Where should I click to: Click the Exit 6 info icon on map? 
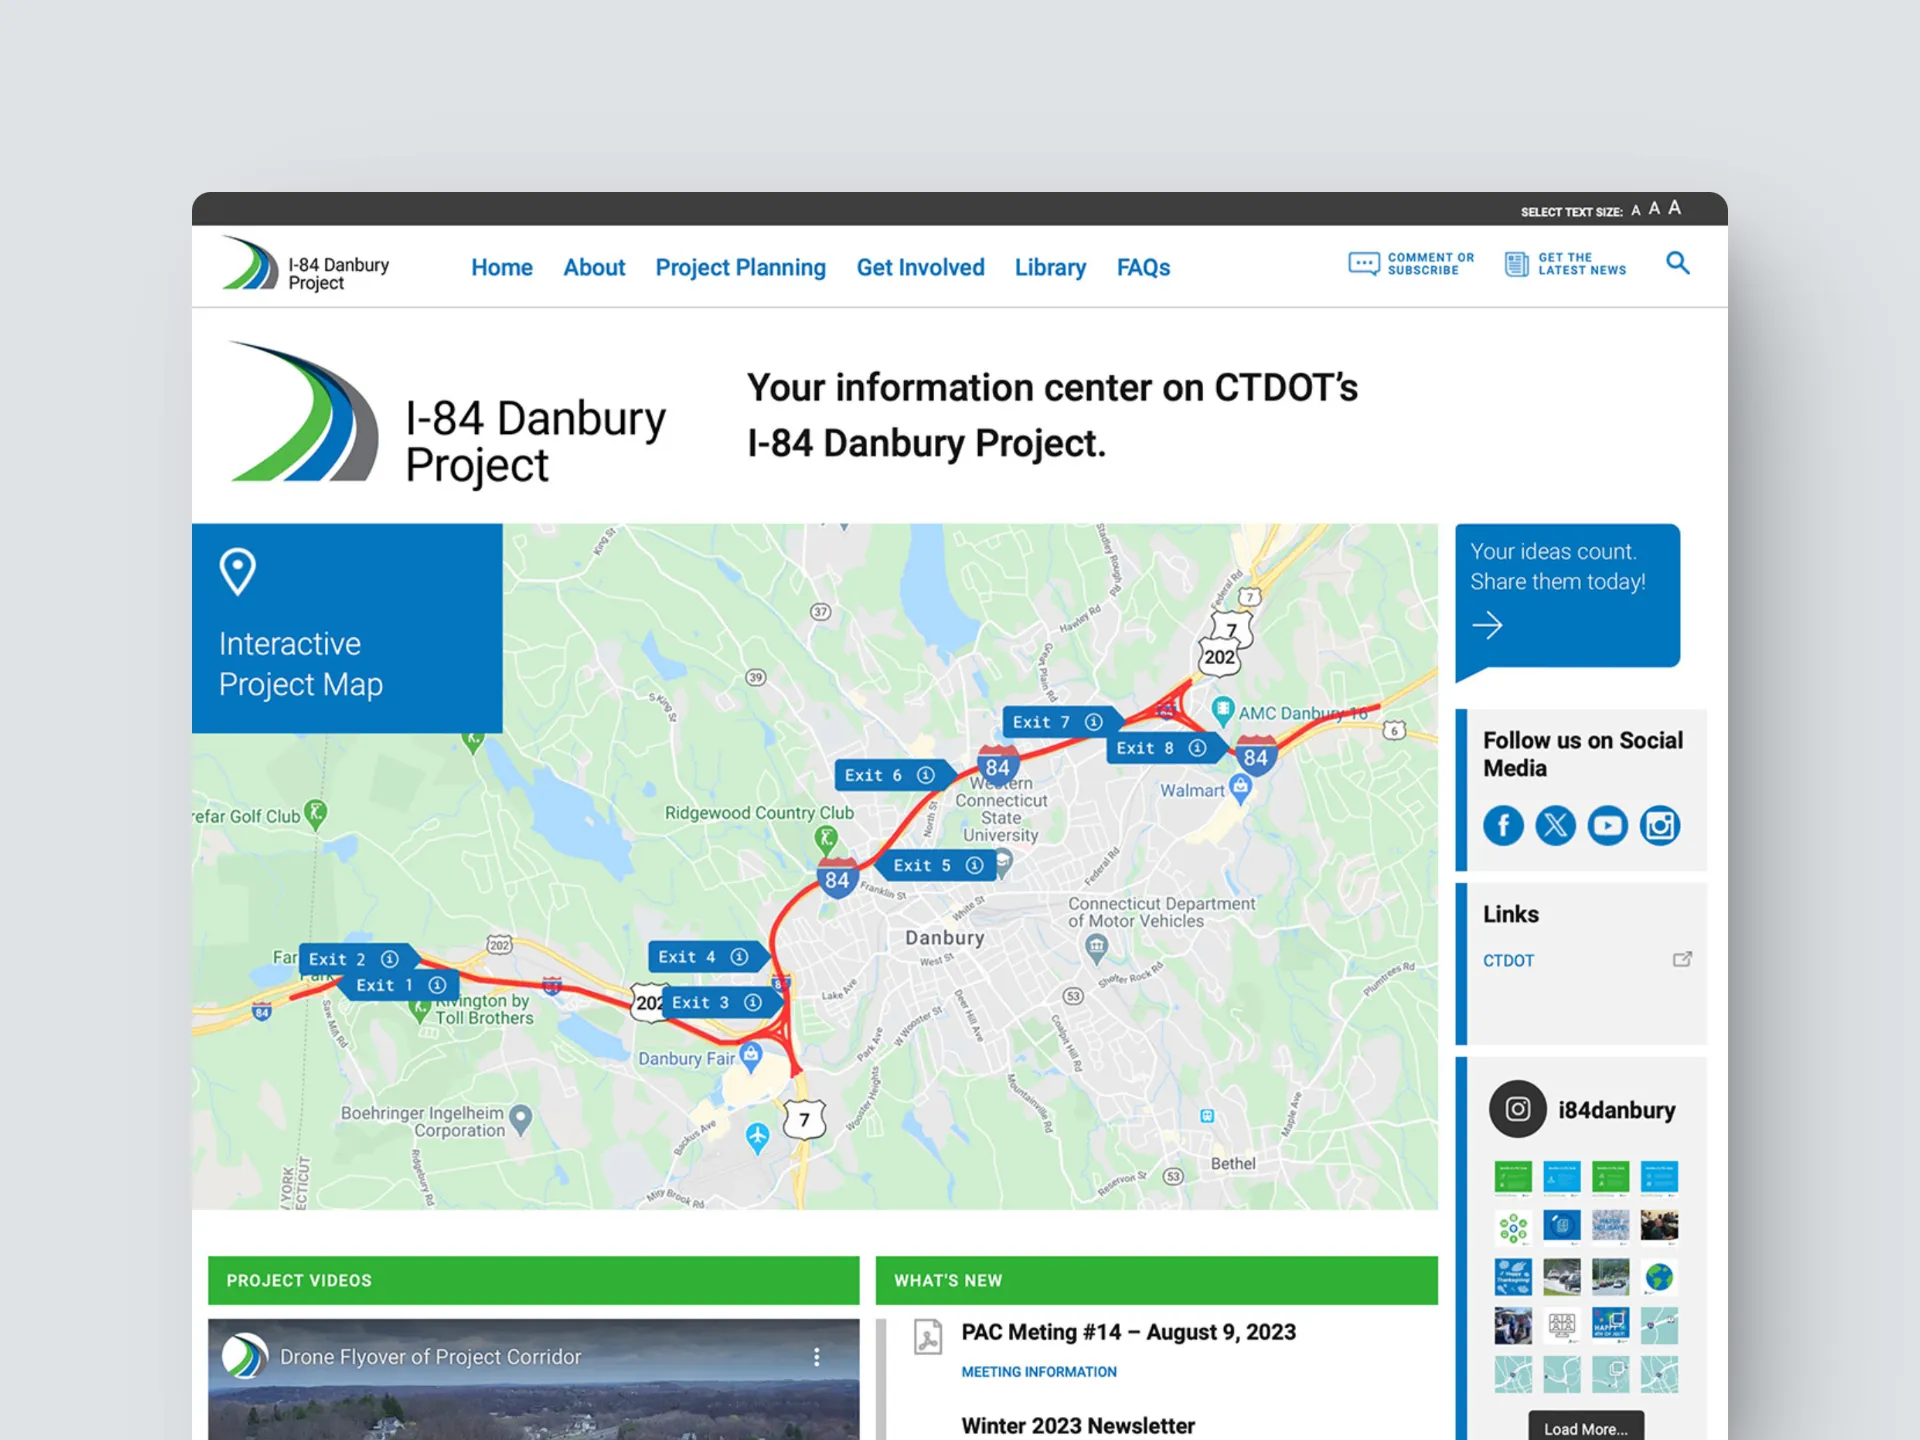(x=926, y=775)
